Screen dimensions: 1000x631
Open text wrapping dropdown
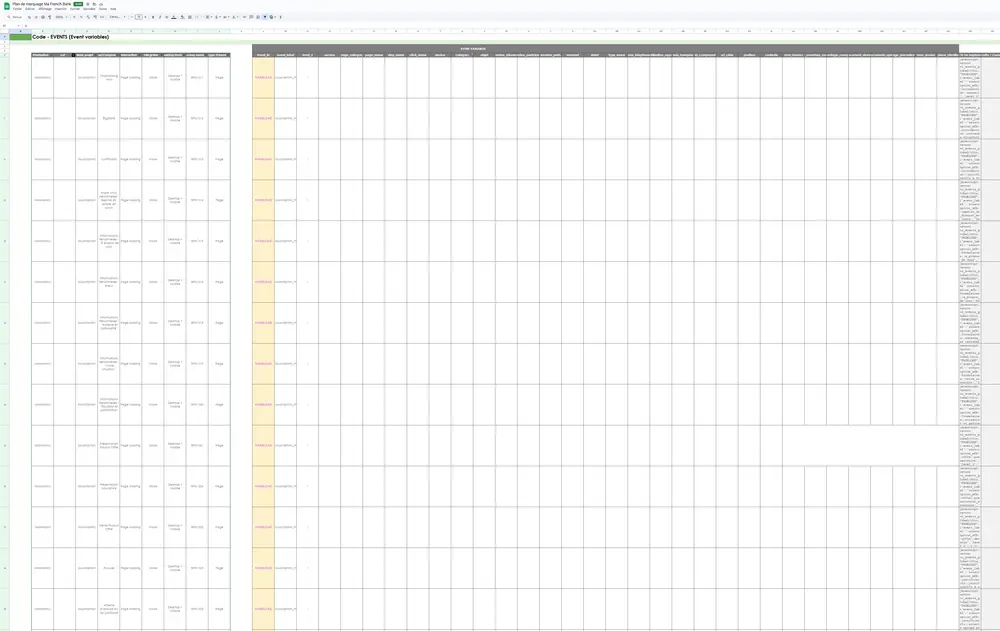[226, 17]
